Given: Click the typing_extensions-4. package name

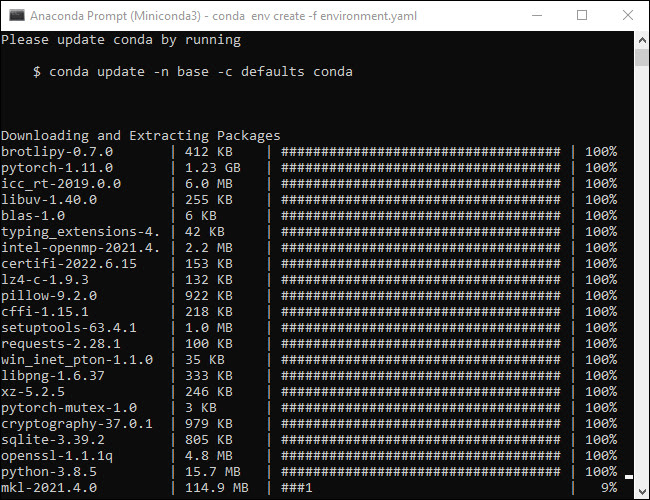Looking at the screenshot, I should click(80, 232).
